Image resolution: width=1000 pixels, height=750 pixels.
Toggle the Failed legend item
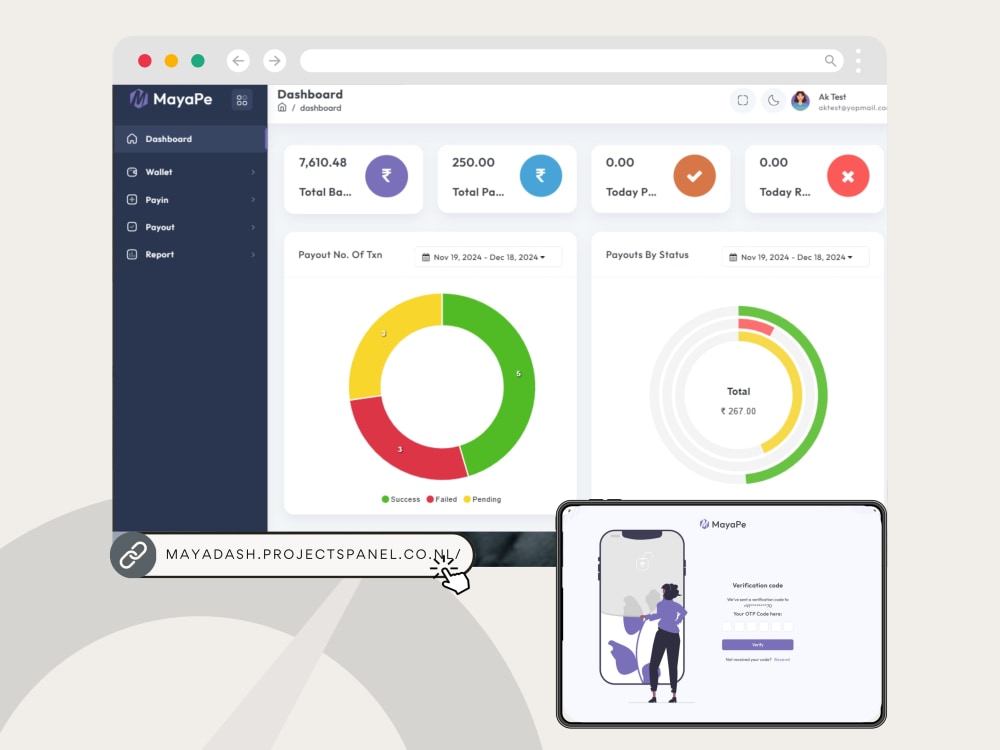[x=441, y=499]
